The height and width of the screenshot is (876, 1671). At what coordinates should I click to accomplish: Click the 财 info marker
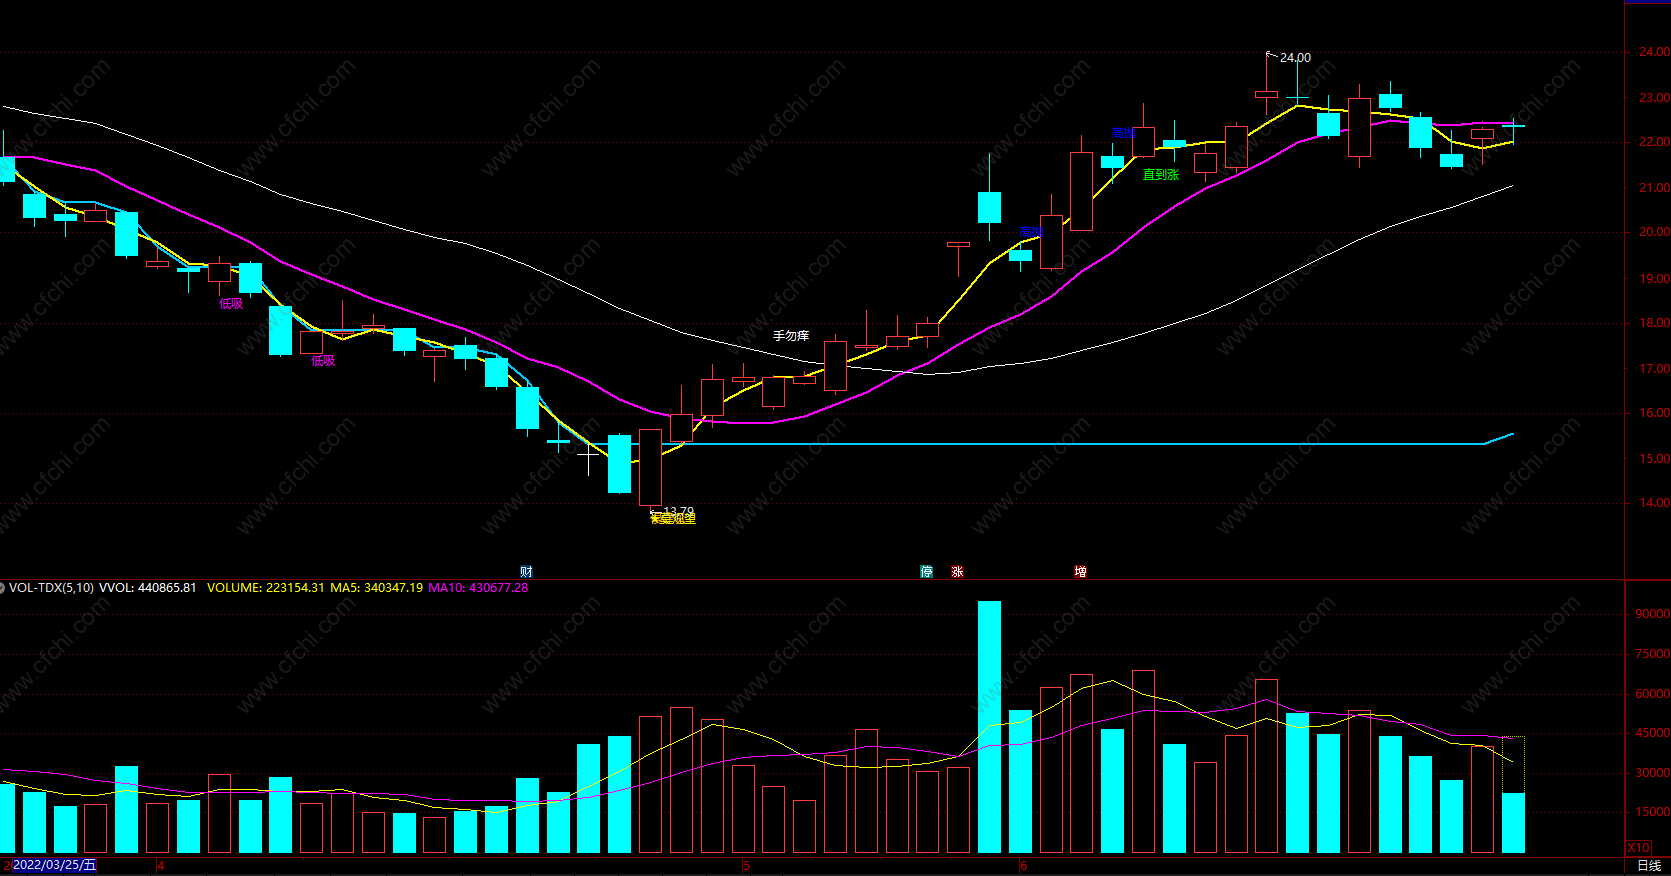pyautogui.click(x=526, y=572)
